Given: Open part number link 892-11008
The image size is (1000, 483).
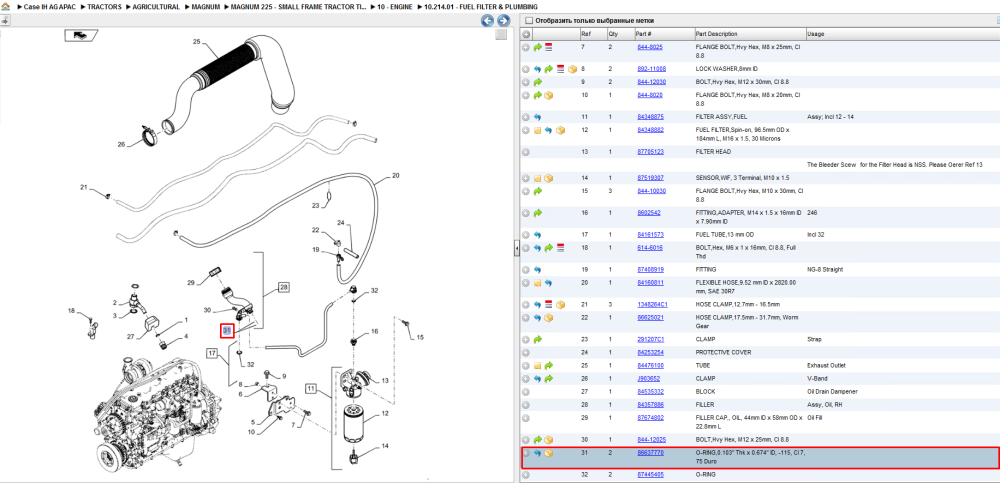Looking at the screenshot, I should pyautogui.click(x=652, y=68).
